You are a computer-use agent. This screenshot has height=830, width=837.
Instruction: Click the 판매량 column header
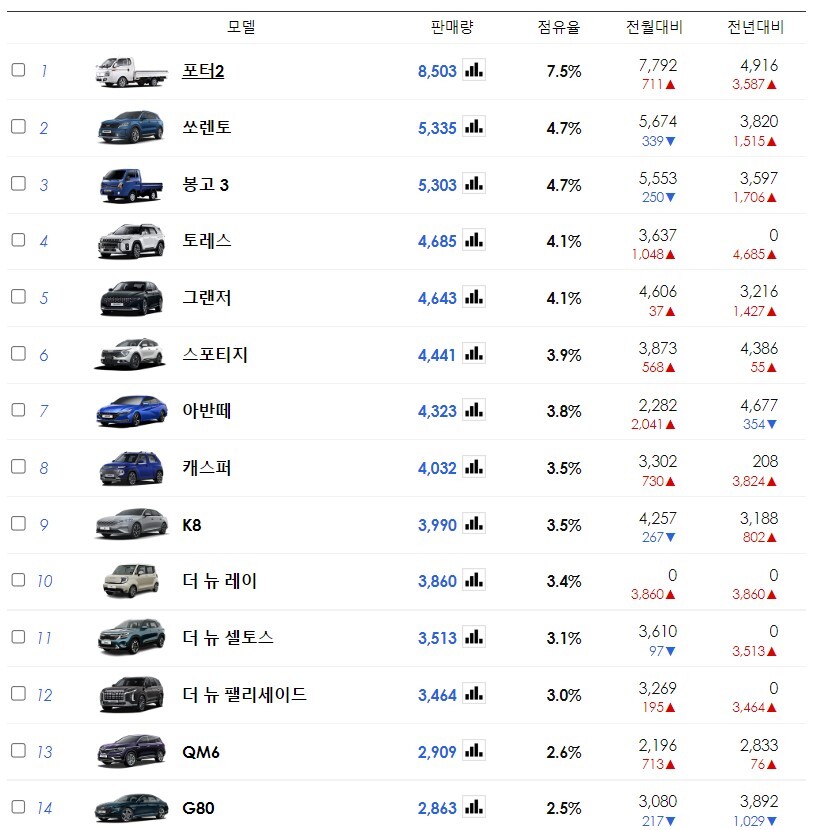point(452,27)
